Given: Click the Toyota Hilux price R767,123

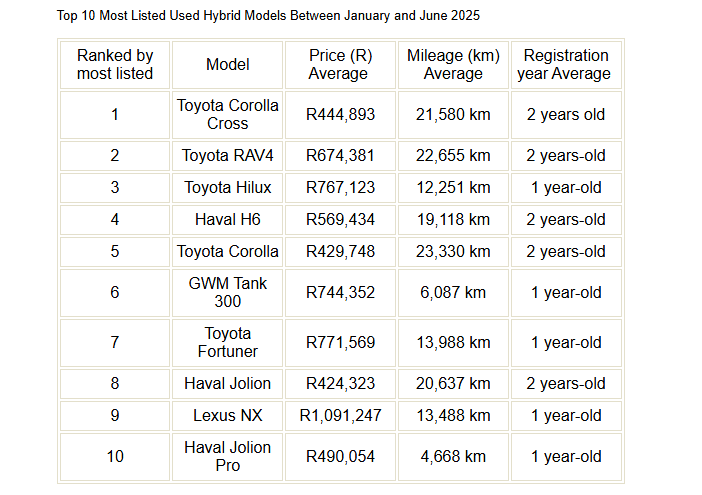Looking at the screenshot, I should coord(340,188).
